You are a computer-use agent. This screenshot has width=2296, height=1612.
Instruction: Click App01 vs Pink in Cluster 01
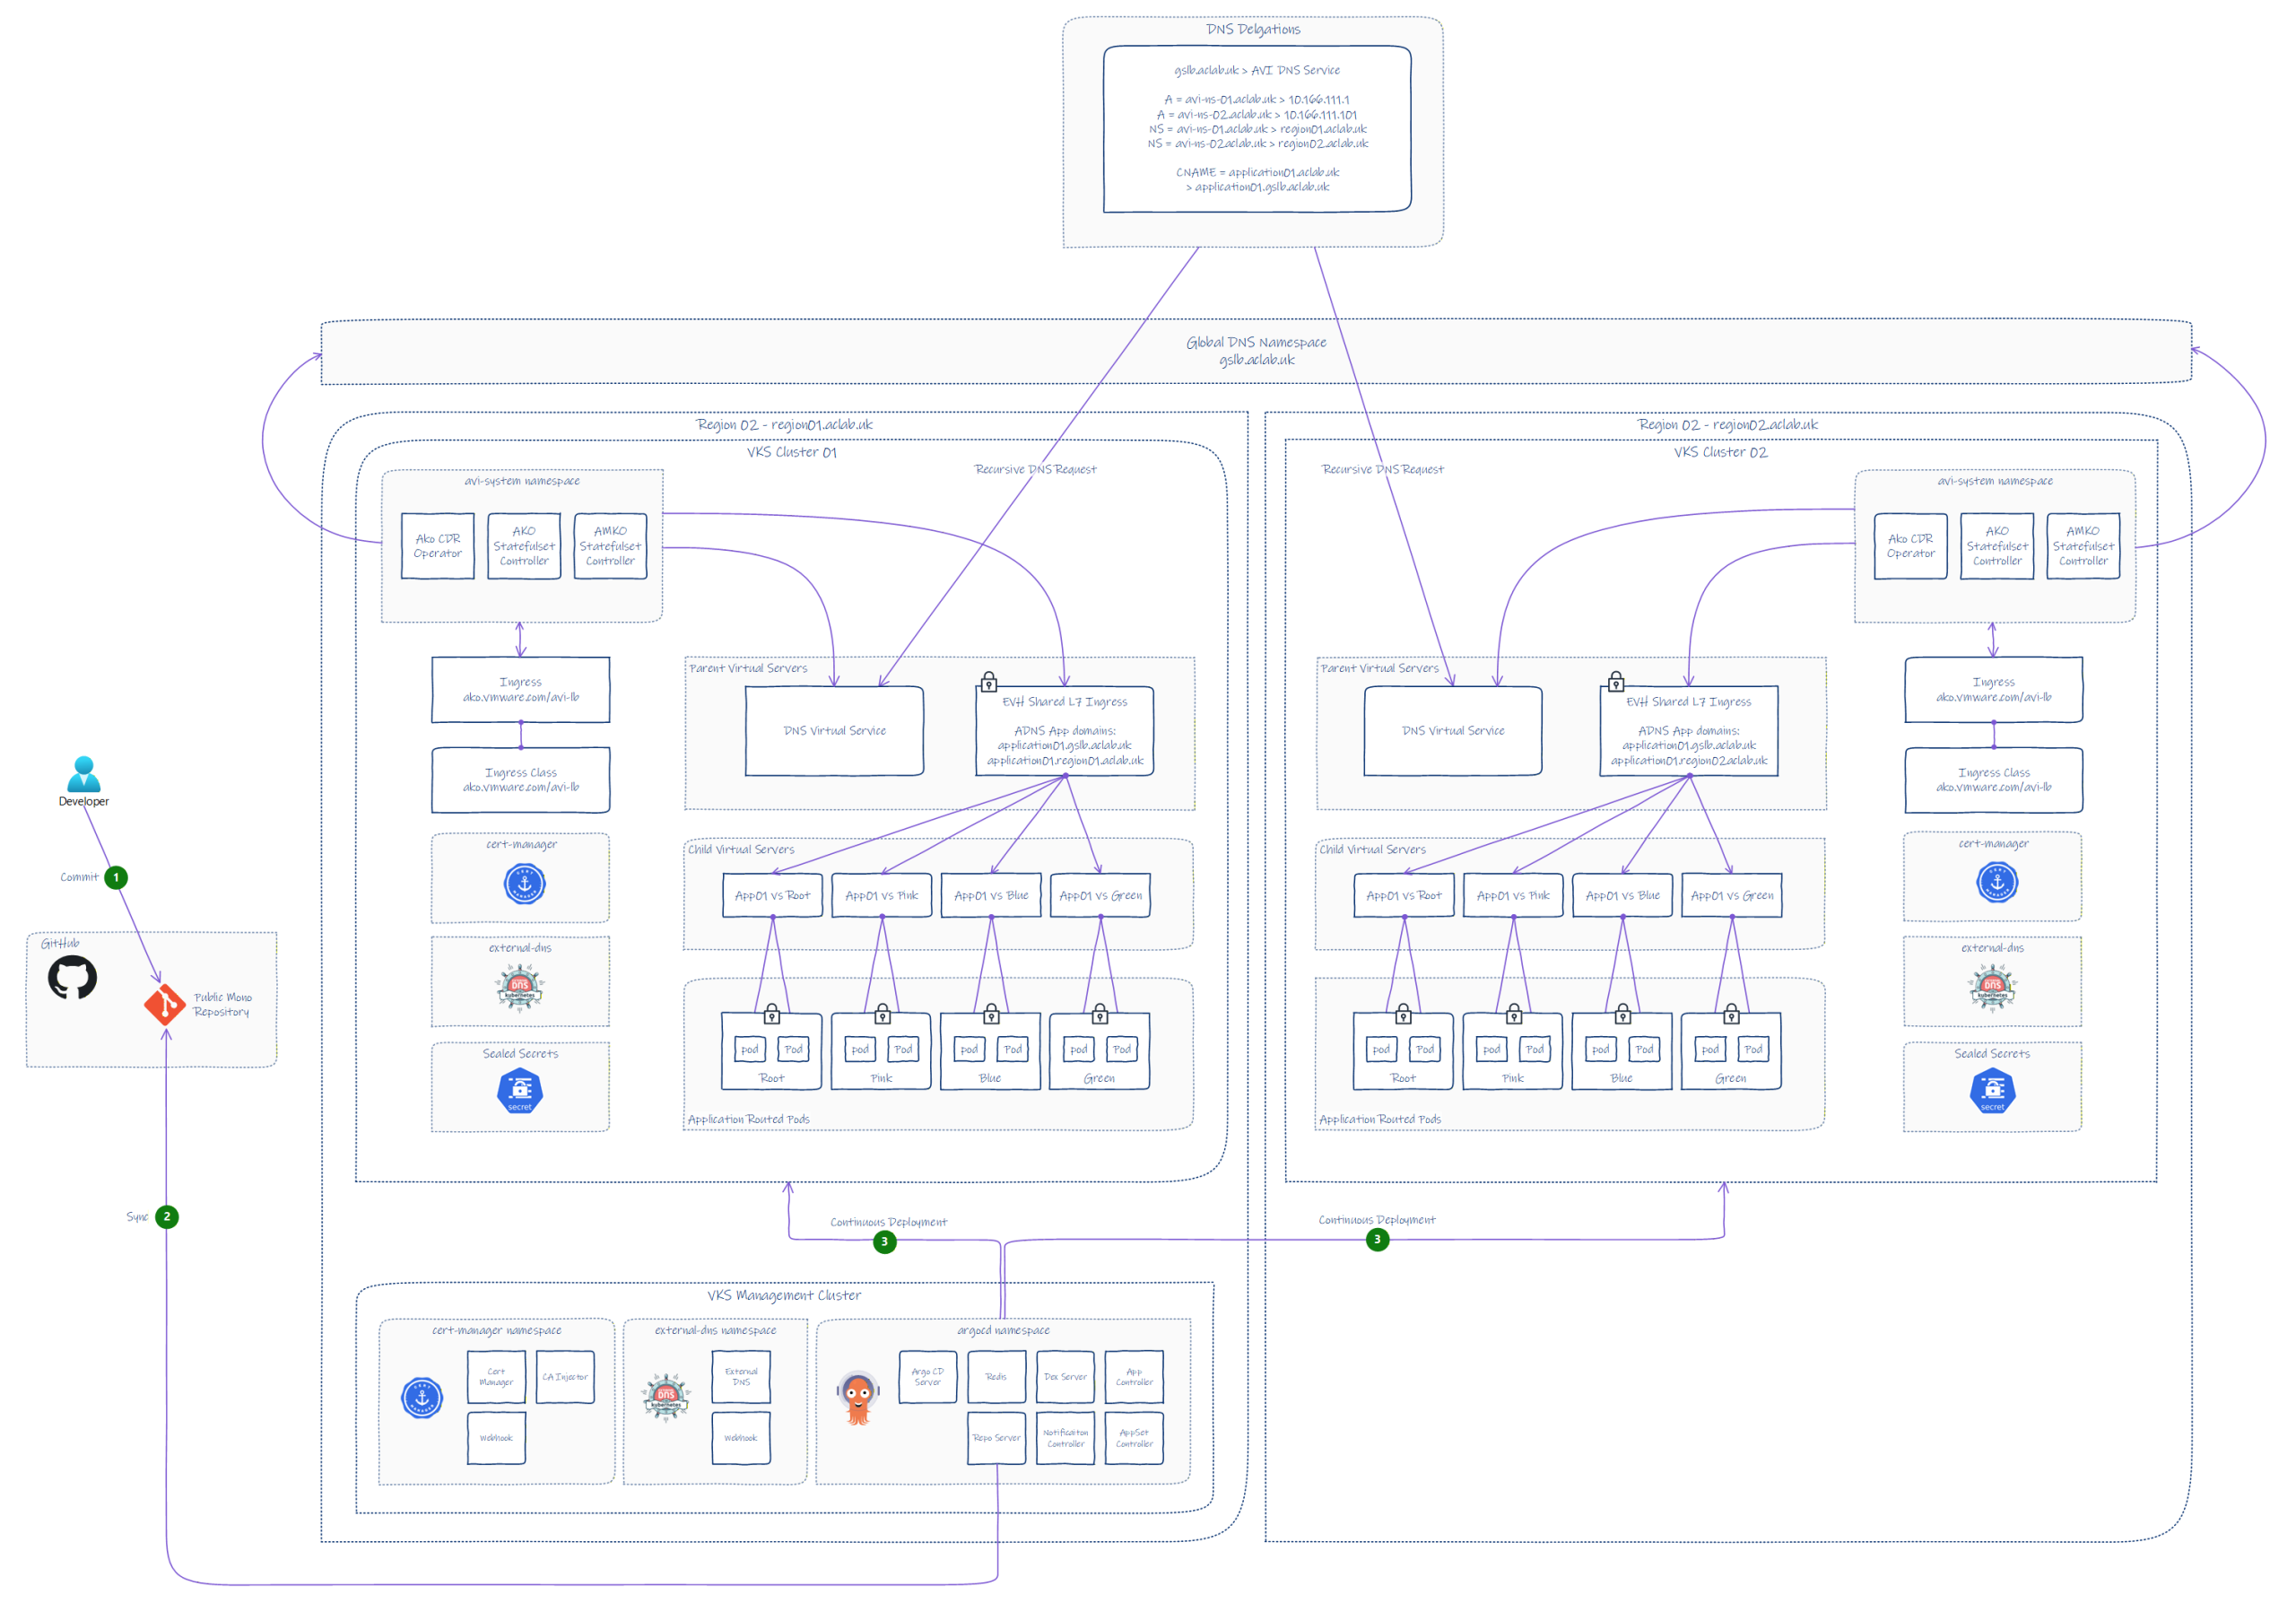coord(881,895)
